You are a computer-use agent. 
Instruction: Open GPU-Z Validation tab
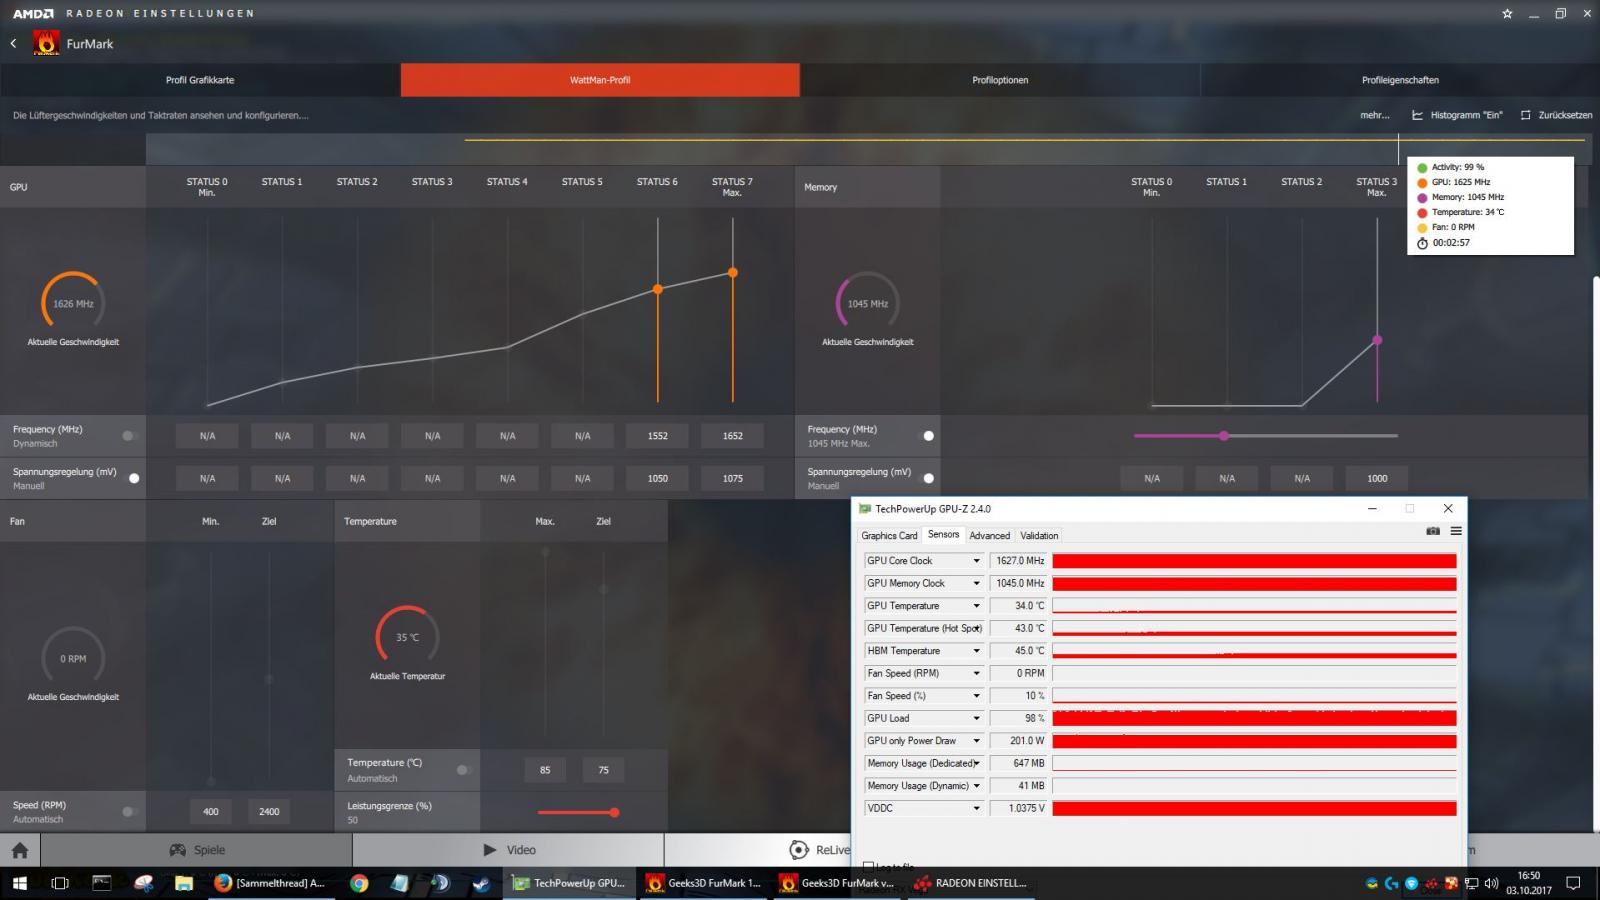click(x=1039, y=536)
